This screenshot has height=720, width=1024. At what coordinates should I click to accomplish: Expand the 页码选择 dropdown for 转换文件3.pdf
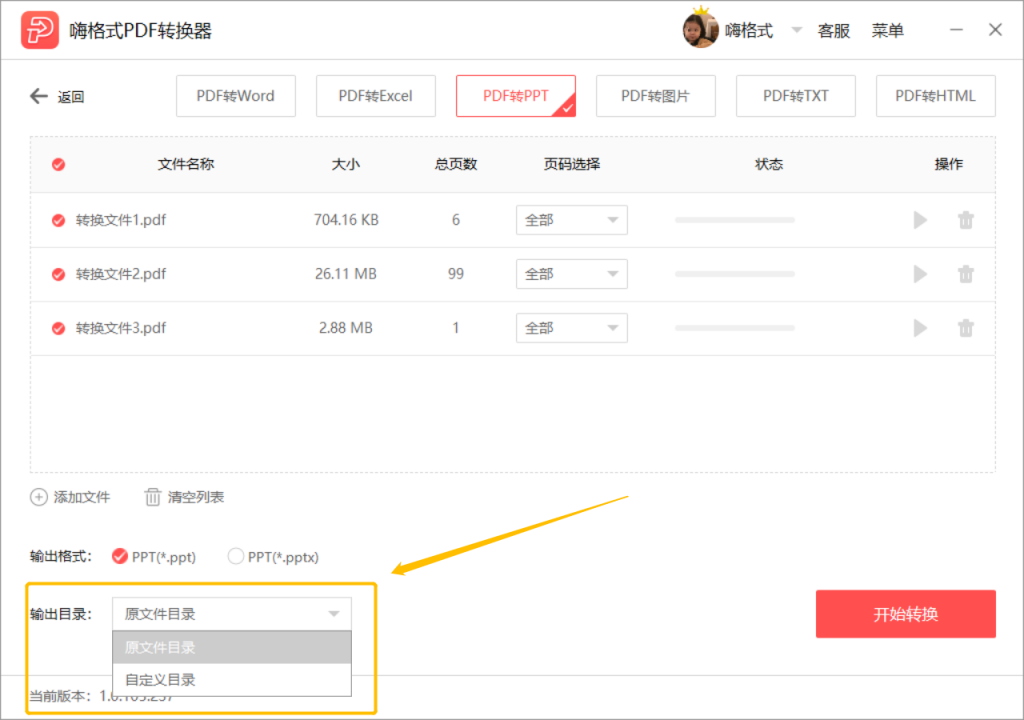[571, 328]
